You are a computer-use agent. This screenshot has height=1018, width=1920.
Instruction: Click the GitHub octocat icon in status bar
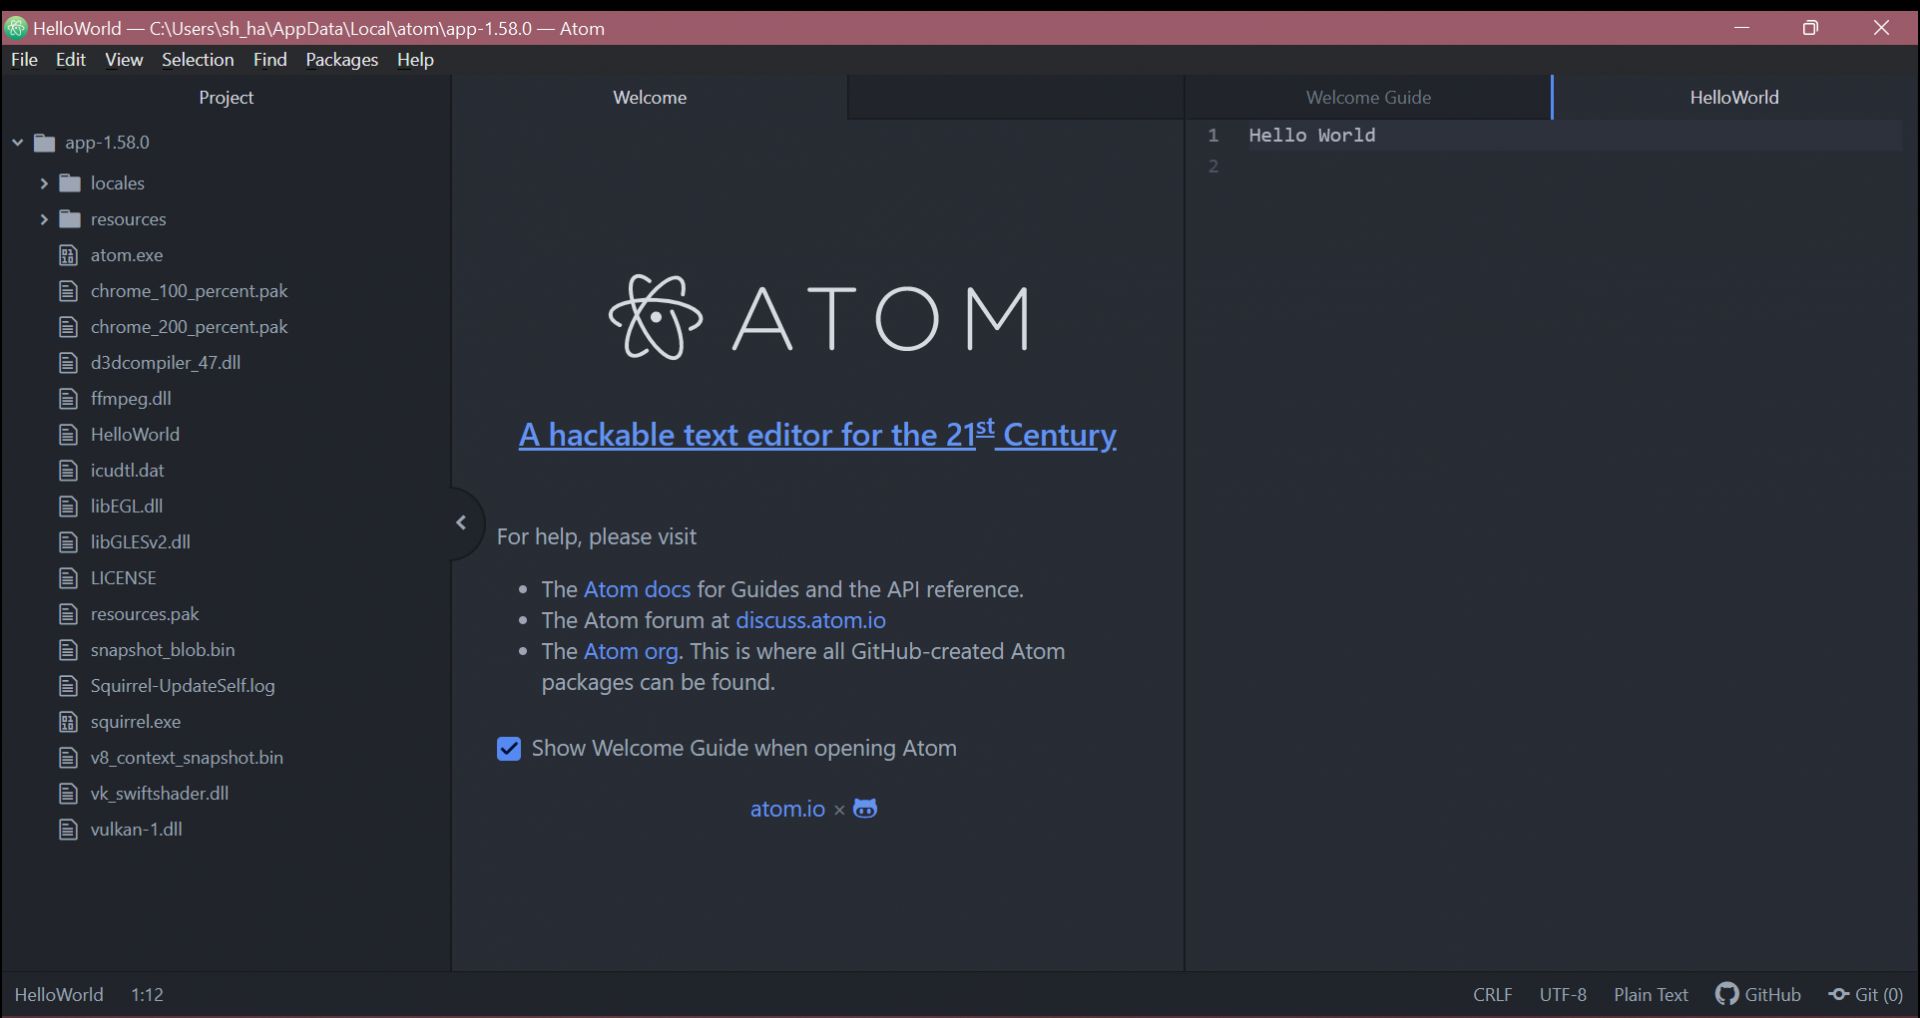1727,994
